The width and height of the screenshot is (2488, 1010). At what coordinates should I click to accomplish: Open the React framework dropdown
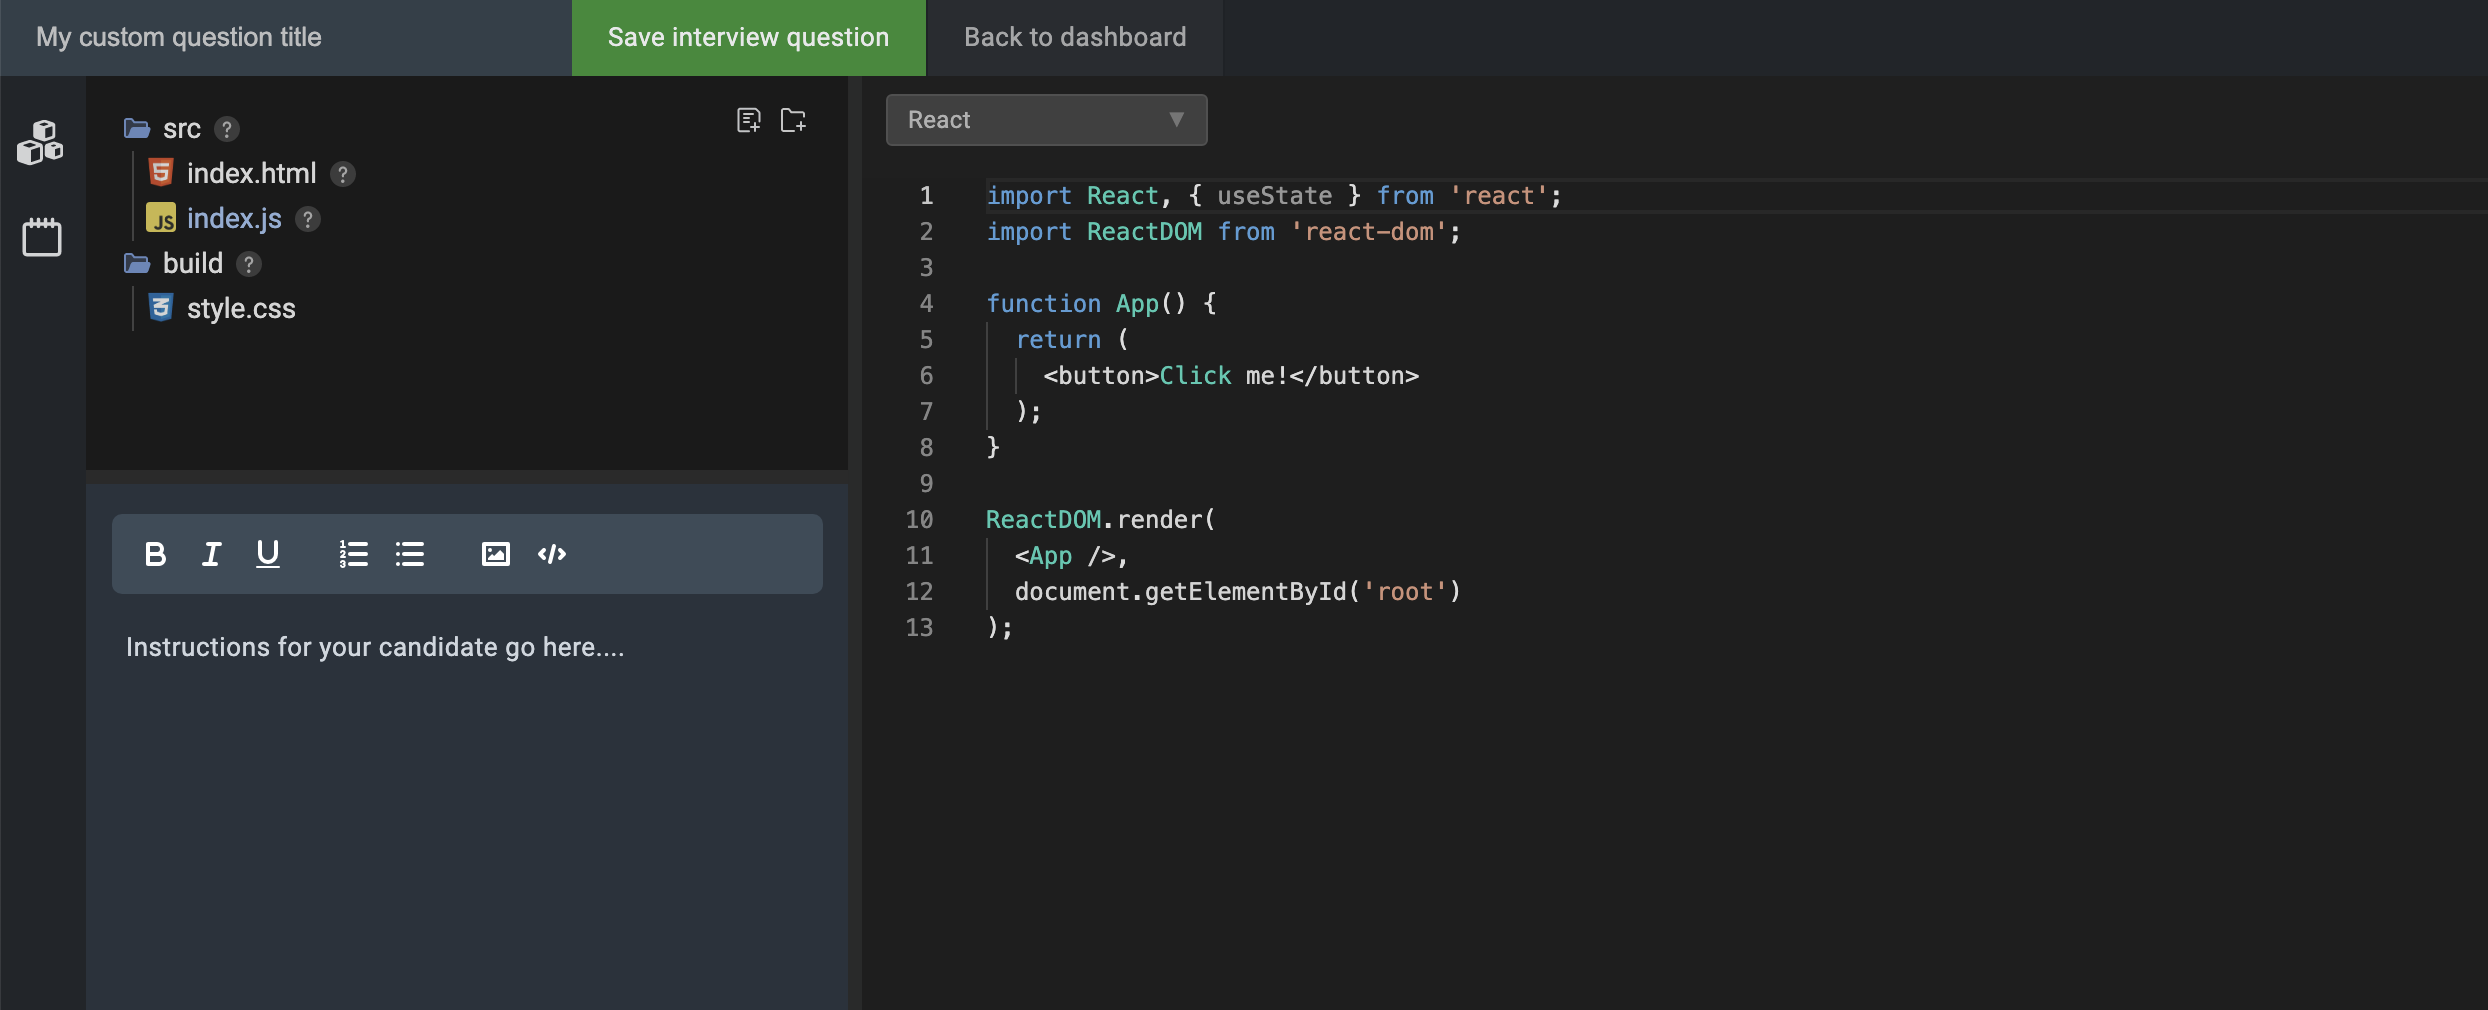point(1046,120)
